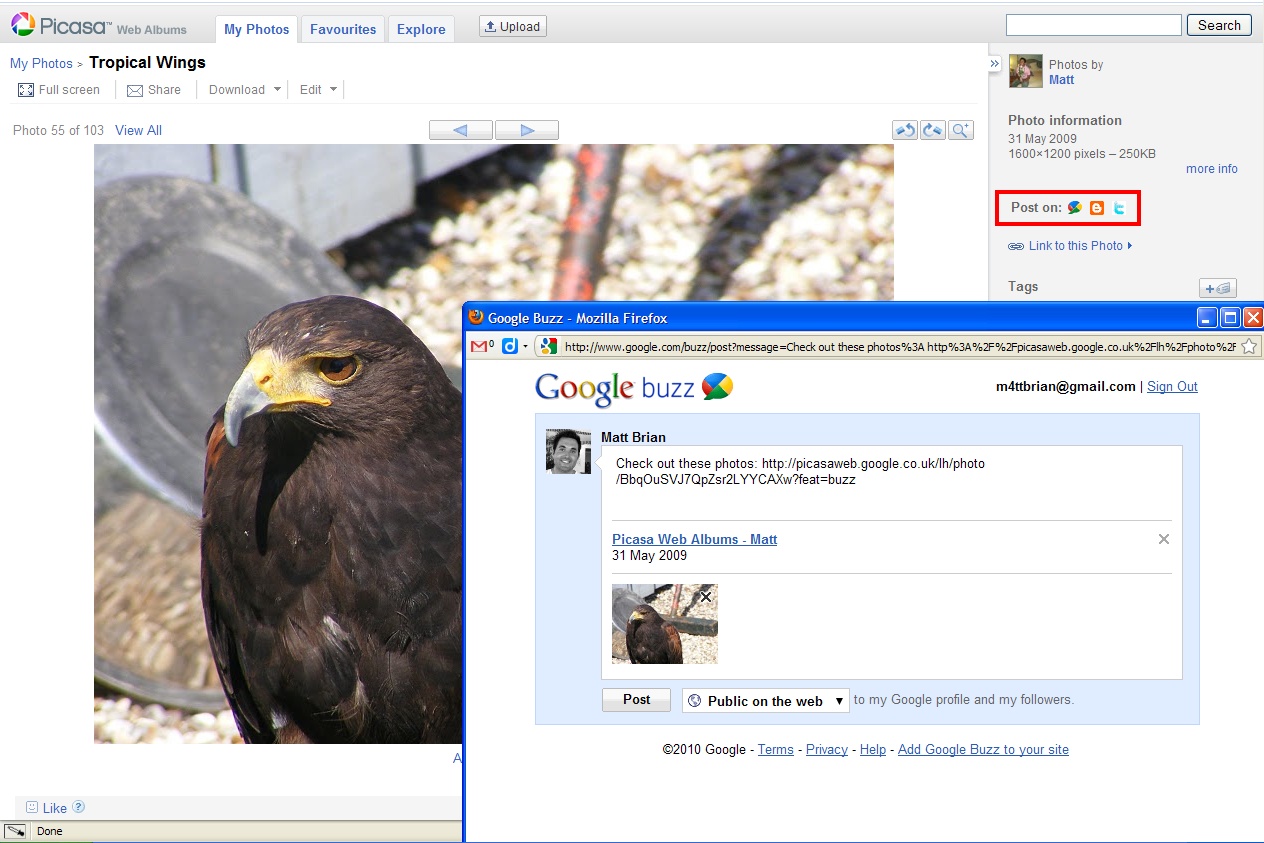This screenshot has height=843, width=1264.
Task: Click the m4ttbrian@gmail.com address
Action: [x=1065, y=386]
